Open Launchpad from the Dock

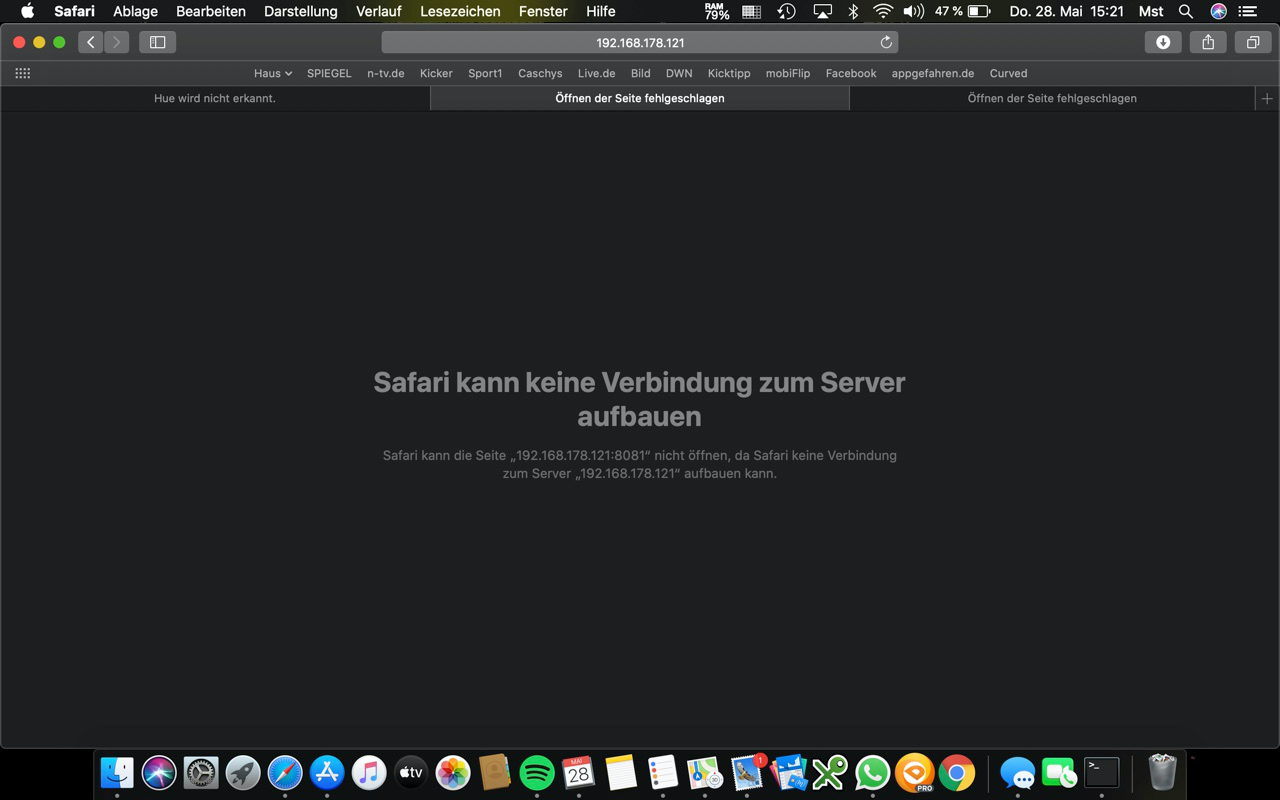[243, 773]
